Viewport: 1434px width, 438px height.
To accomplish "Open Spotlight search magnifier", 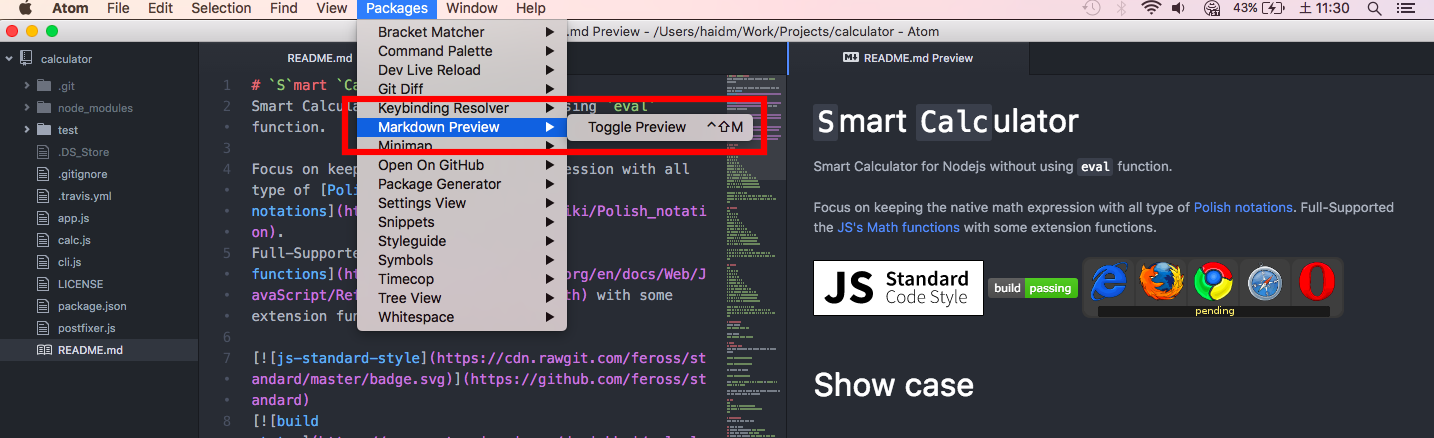I will pos(1375,8).
